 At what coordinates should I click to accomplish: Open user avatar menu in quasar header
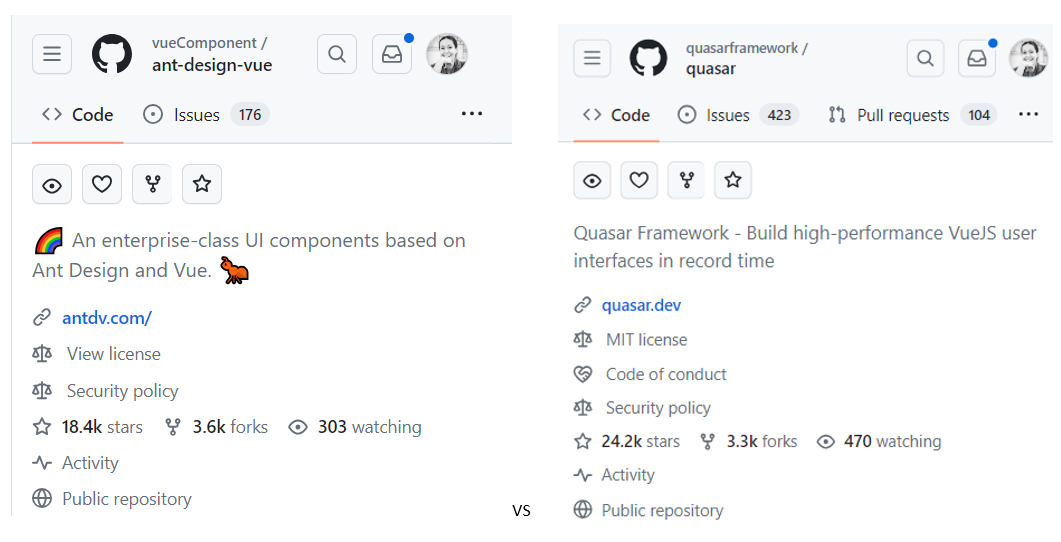tap(1028, 58)
